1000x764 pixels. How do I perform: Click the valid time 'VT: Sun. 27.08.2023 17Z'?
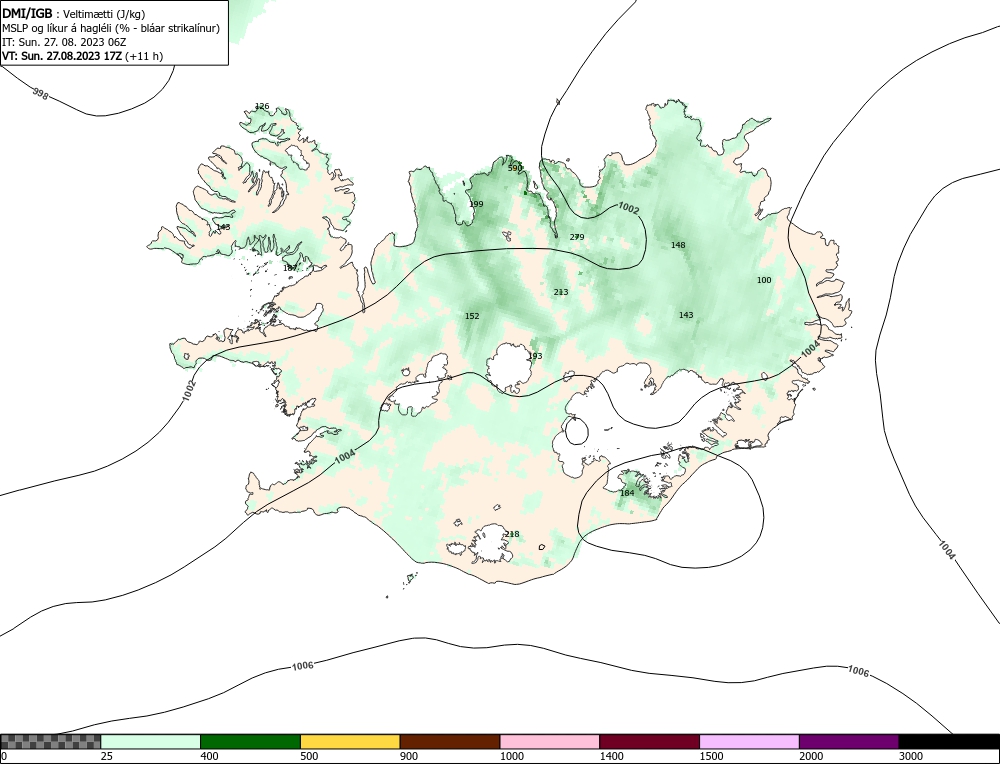[x=62, y=56]
